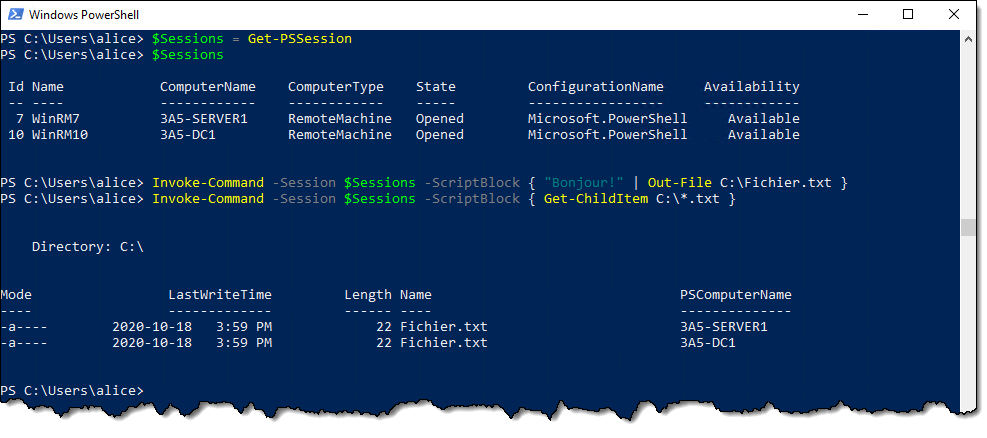The width and height of the screenshot is (987, 438).
Task: Click the PSComputerName column header
Action: pos(736,295)
